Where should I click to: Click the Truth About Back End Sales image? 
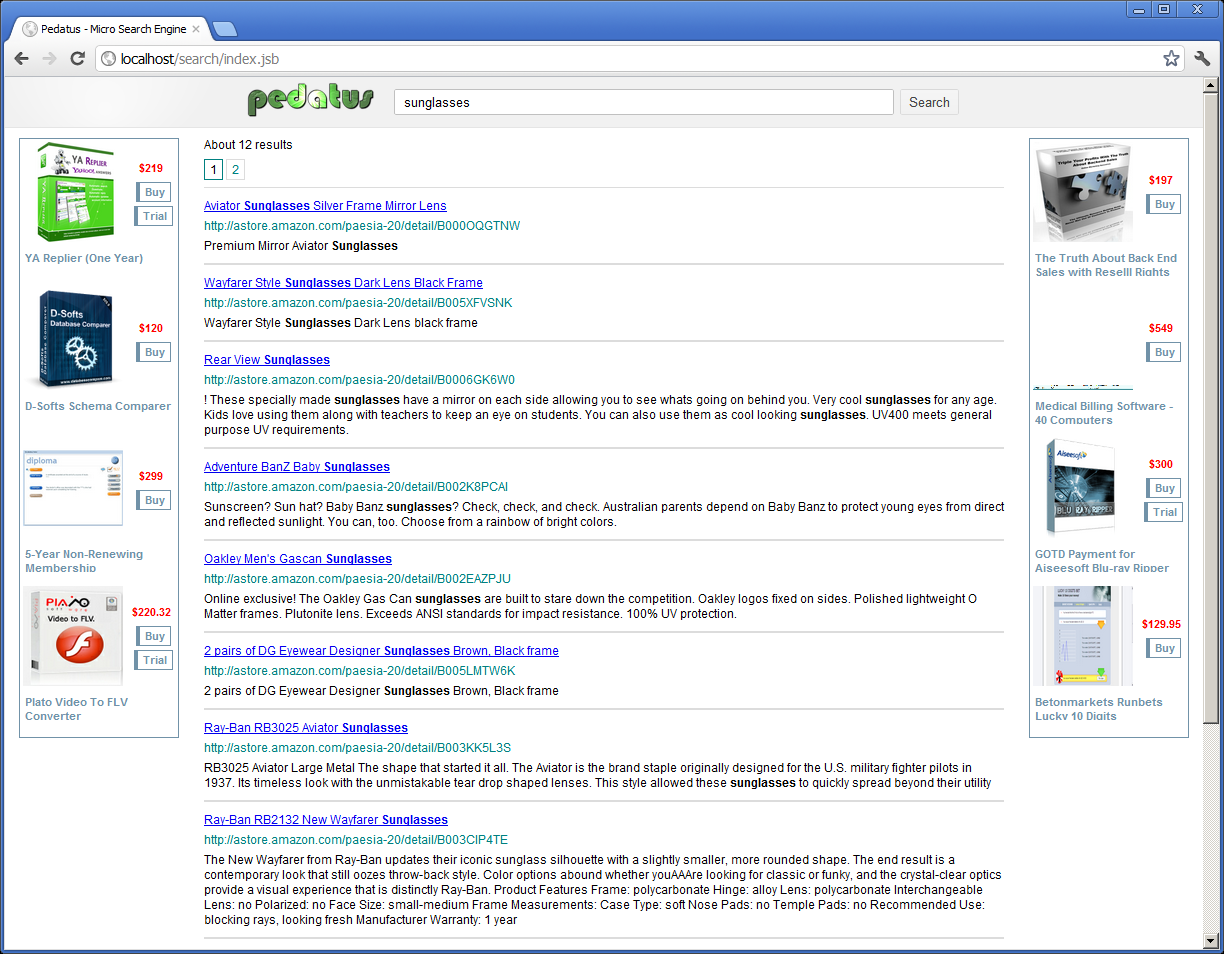pos(1082,192)
